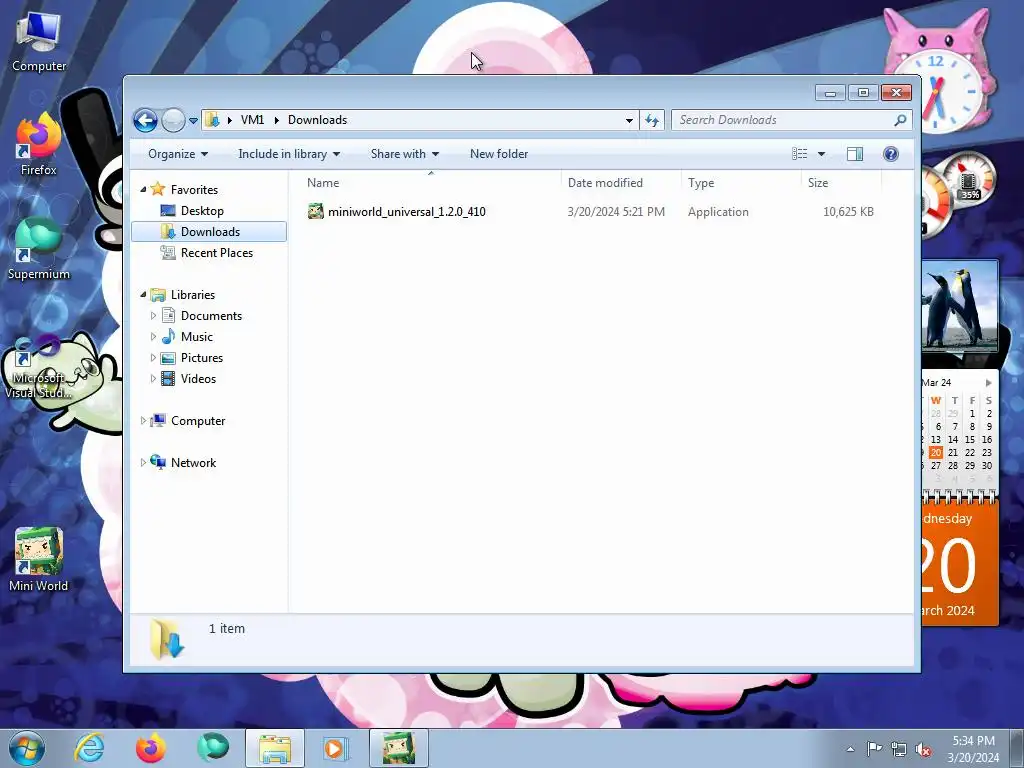Open Windows Media Player from taskbar
This screenshot has width=1024, height=768.
(x=336, y=748)
